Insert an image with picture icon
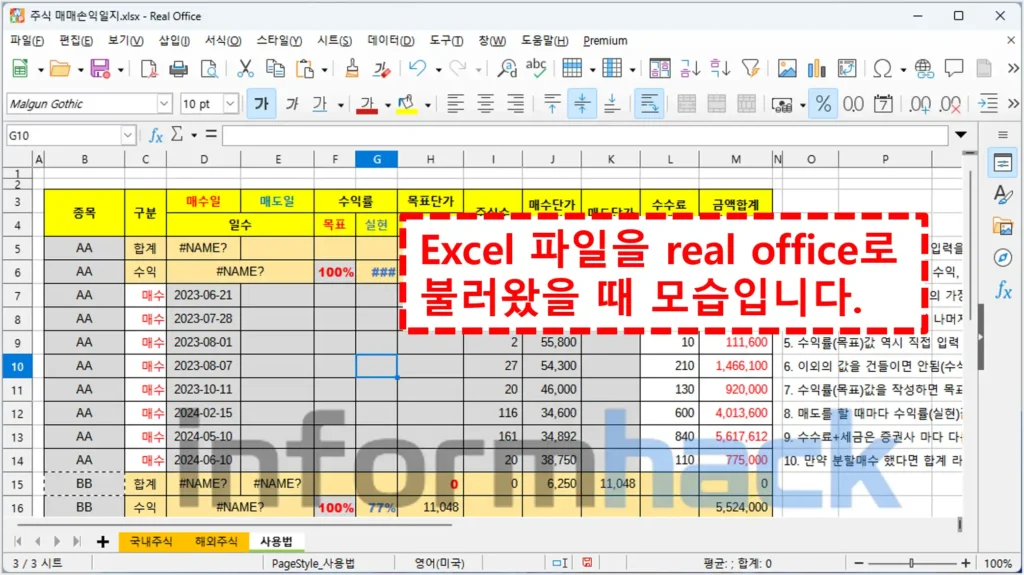The width and height of the screenshot is (1024, 575). coord(786,69)
